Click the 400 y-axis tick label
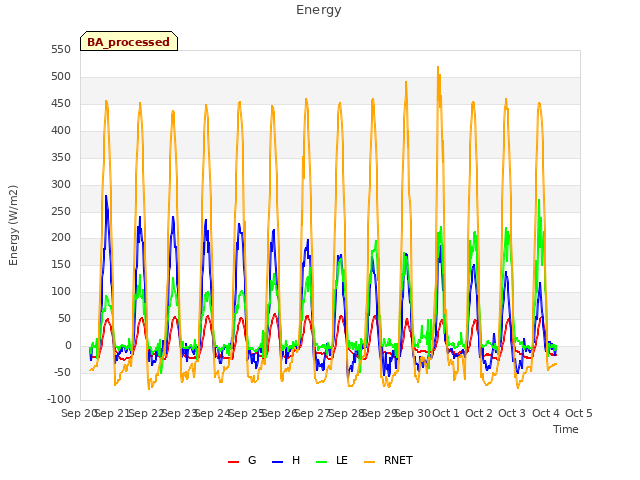The width and height of the screenshot is (640, 480). 61,131
